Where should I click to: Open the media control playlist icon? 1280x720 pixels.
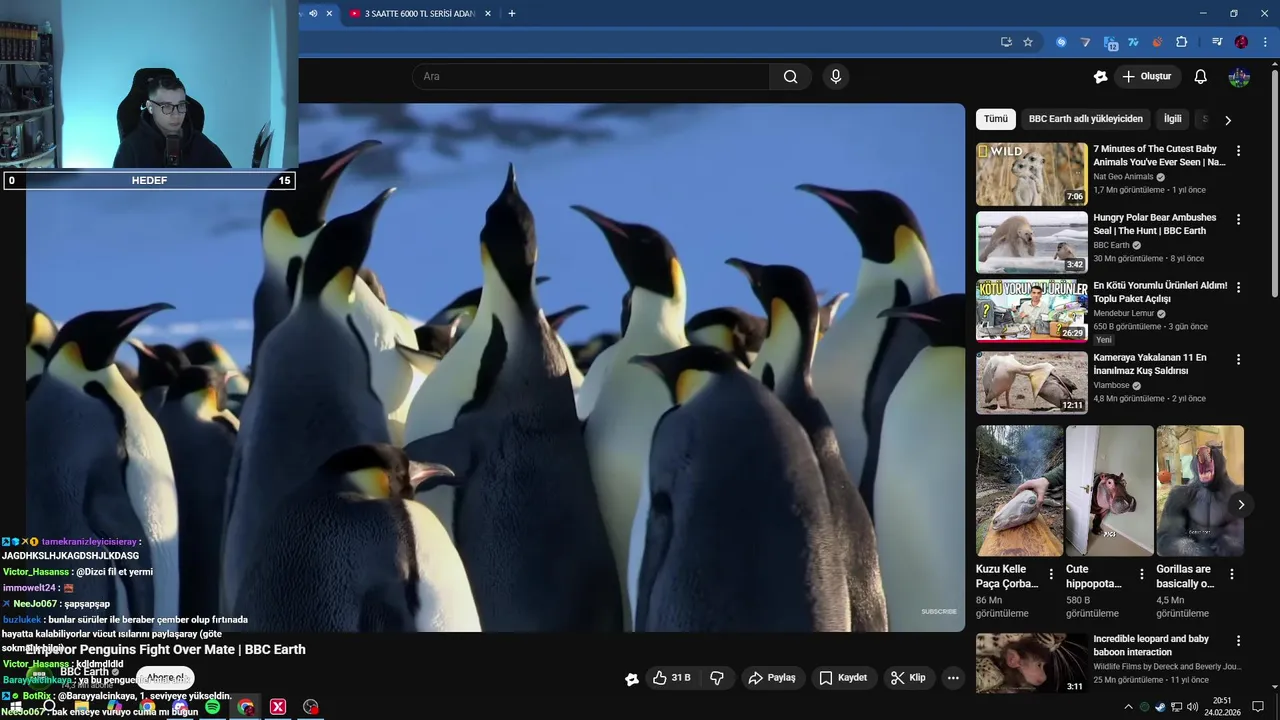(1217, 42)
